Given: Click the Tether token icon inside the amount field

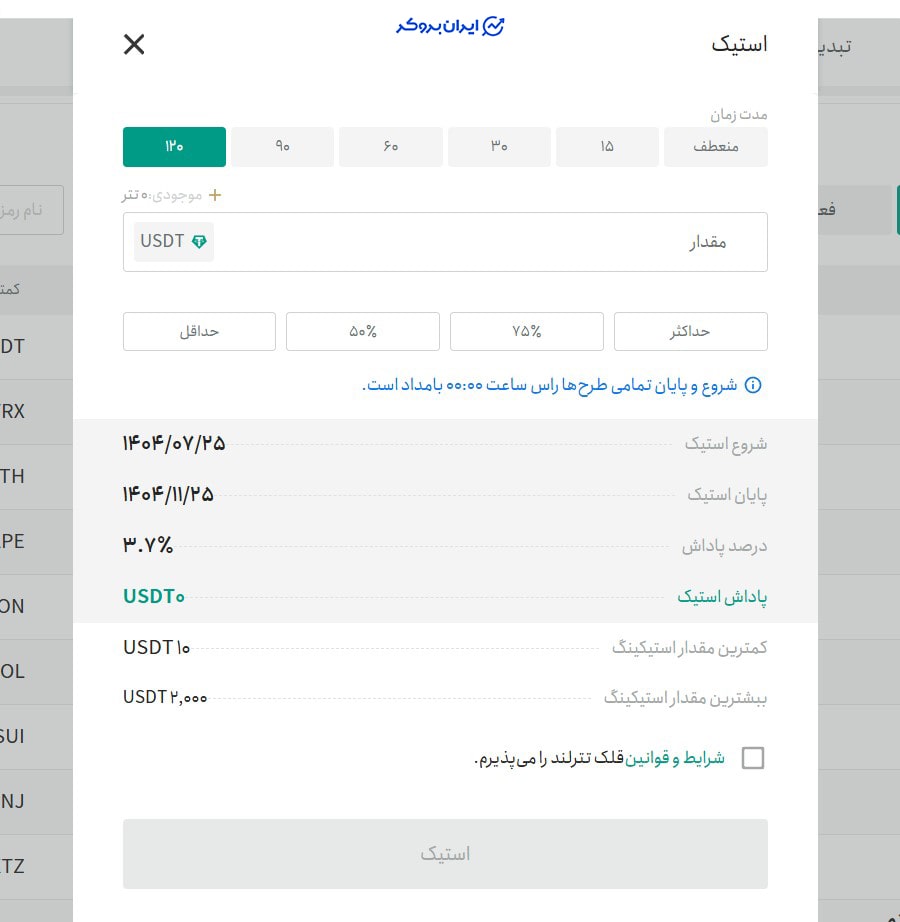Looking at the screenshot, I should (x=200, y=241).
